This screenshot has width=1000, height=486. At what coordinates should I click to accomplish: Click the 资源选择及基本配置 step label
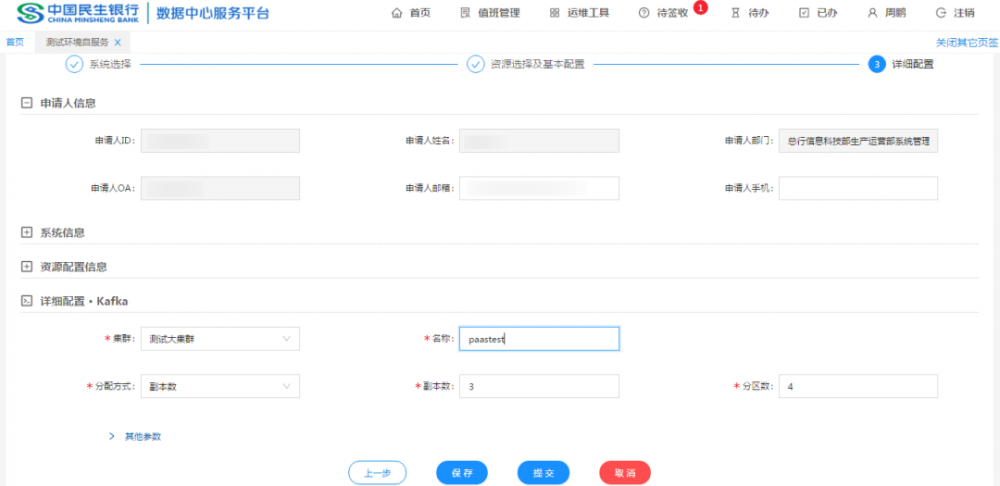coord(538,64)
